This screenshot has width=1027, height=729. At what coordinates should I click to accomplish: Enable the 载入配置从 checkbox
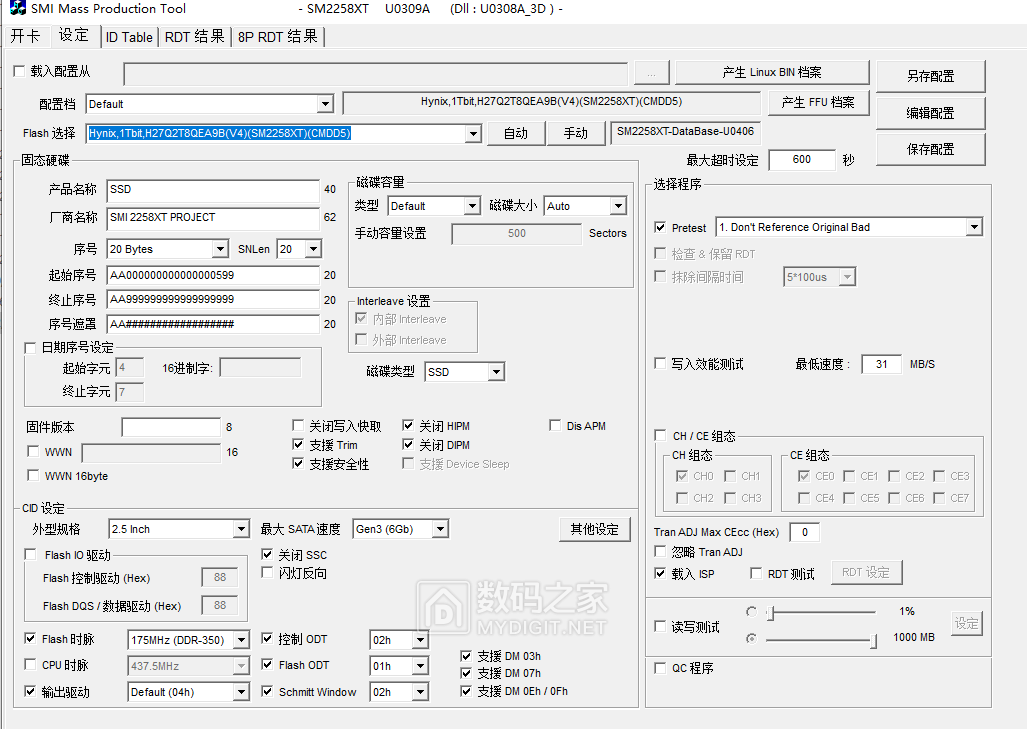click(19, 71)
